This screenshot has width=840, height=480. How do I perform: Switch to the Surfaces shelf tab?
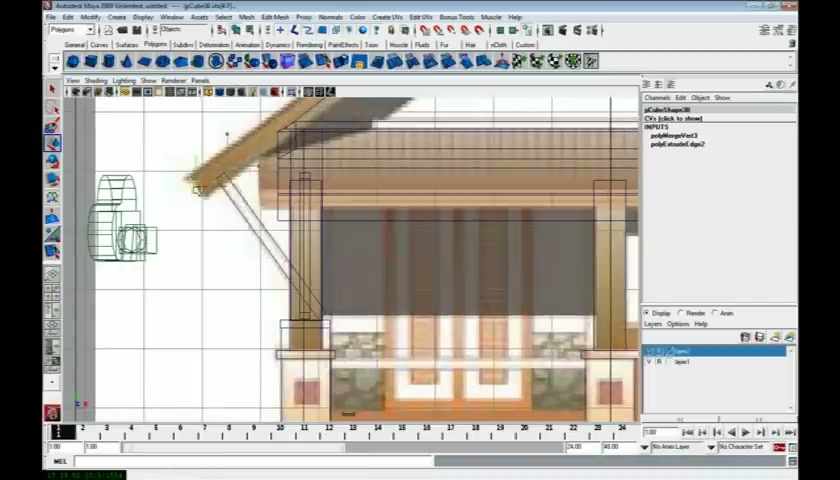(126, 45)
